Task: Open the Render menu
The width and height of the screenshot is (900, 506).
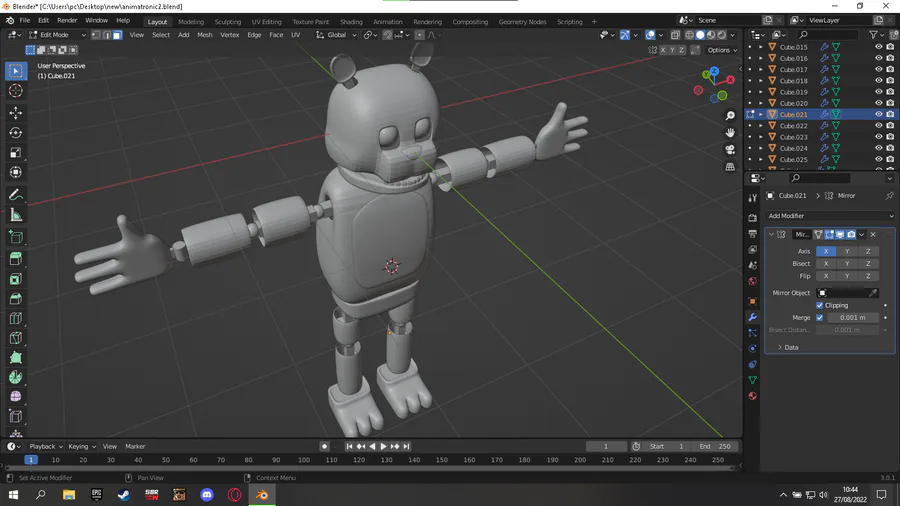Action: [67, 21]
